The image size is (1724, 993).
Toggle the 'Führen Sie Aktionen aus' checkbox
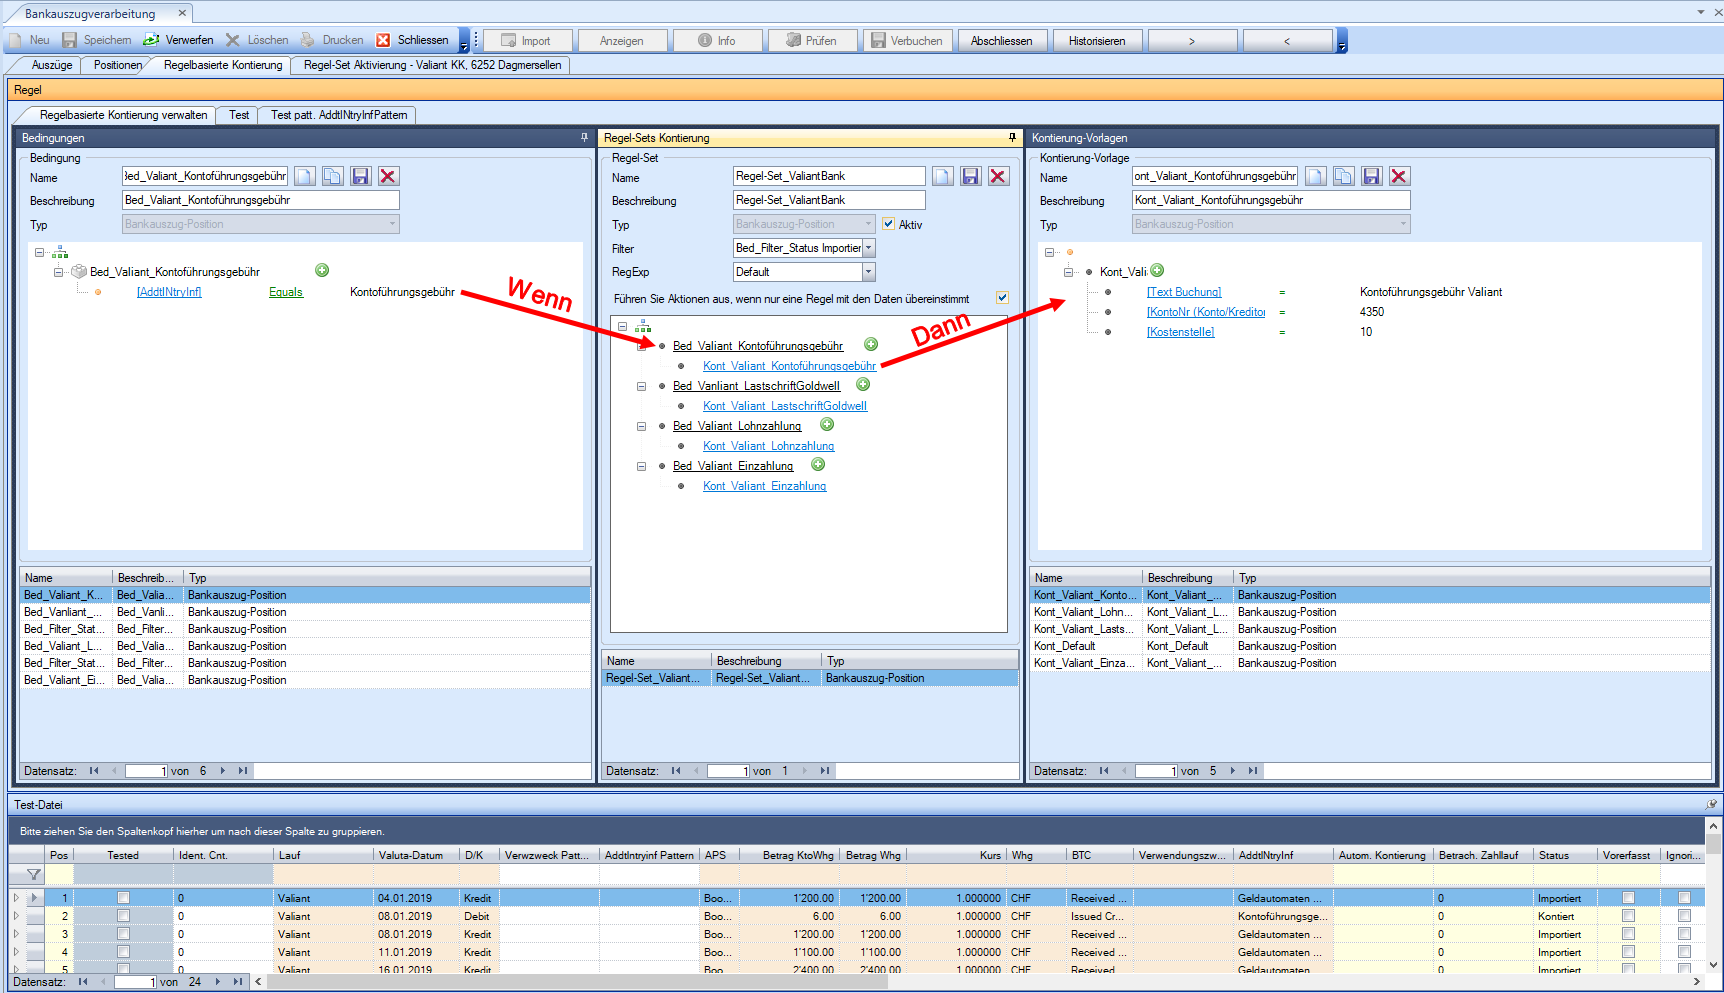pos(1002,298)
